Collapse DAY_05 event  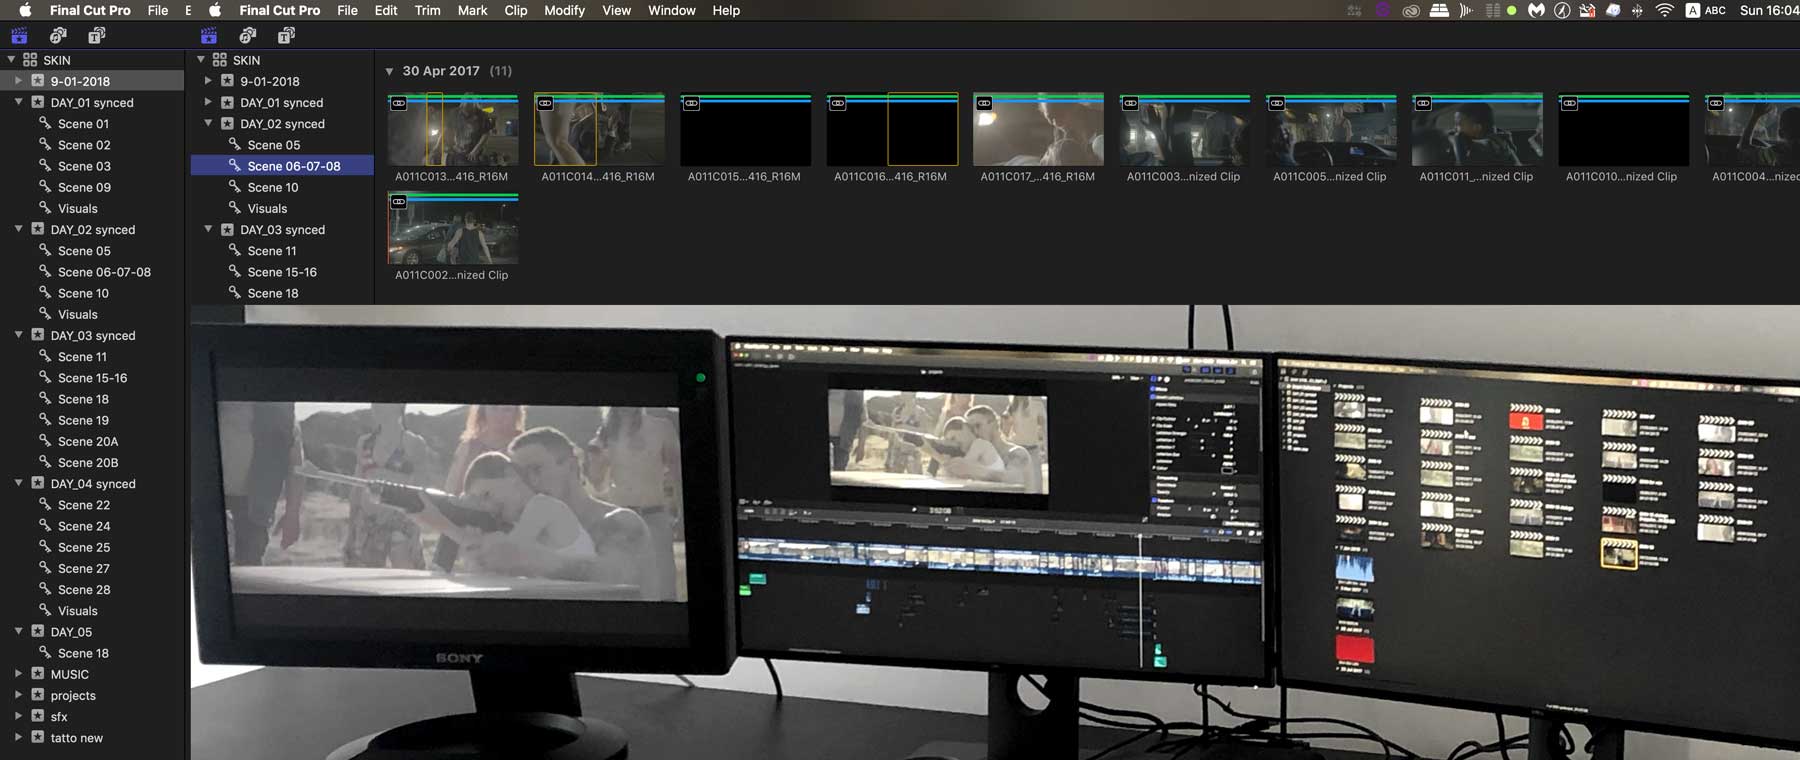(x=19, y=631)
